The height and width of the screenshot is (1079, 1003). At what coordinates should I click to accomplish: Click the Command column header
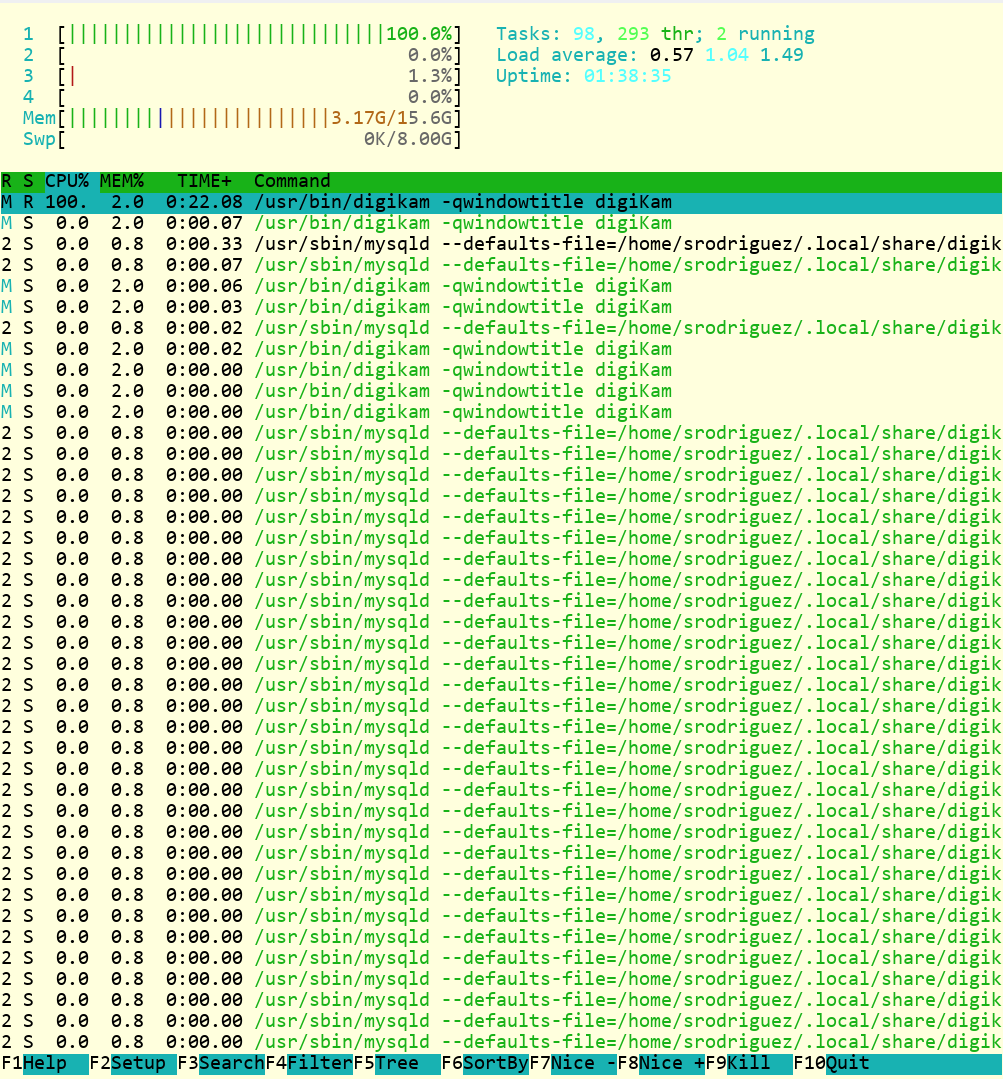pyautogui.click(x=292, y=181)
